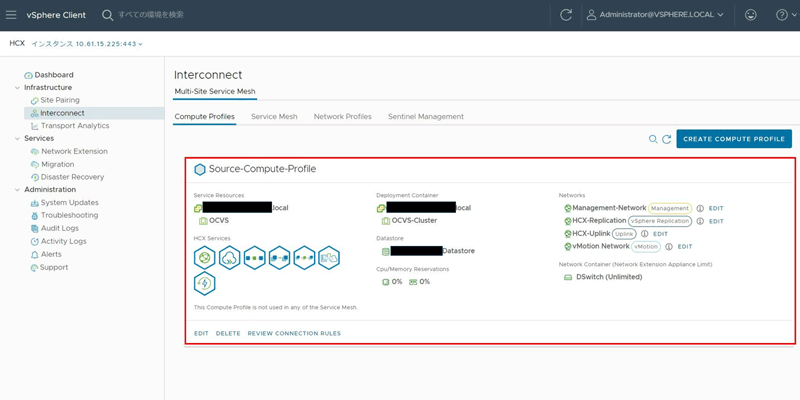Click EDIT next to vMotion Network

coord(685,246)
